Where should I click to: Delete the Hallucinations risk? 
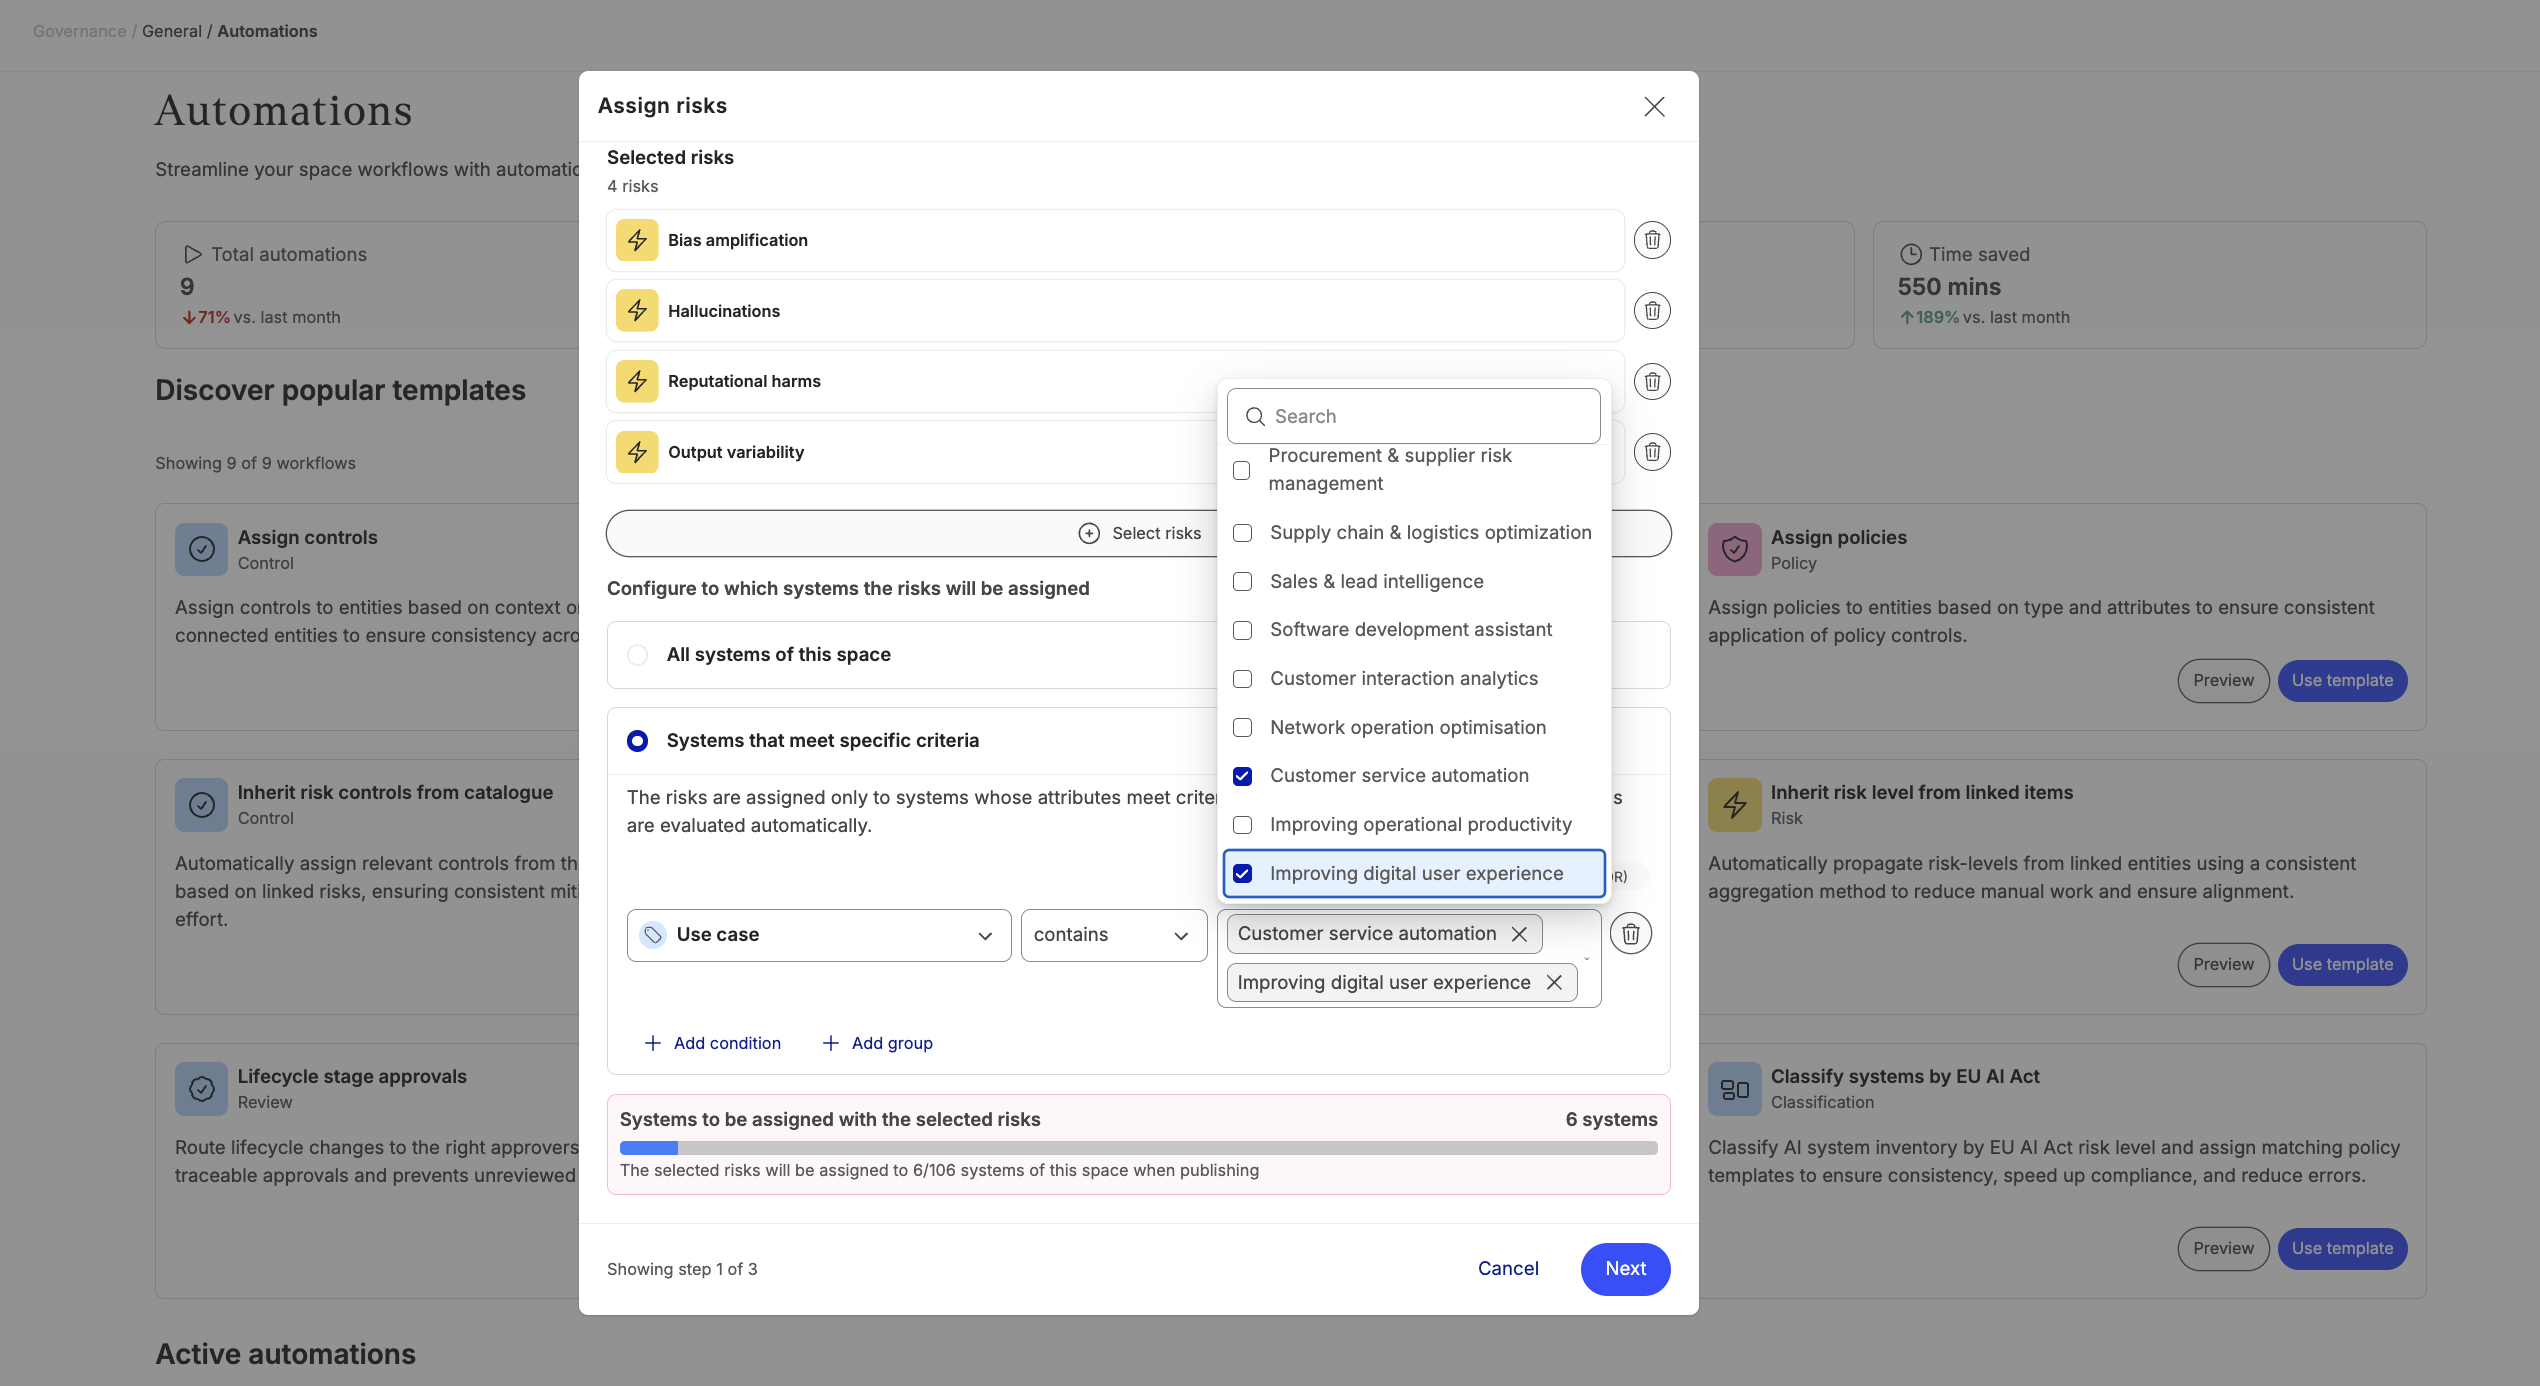pyautogui.click(x=1652, y=311)
